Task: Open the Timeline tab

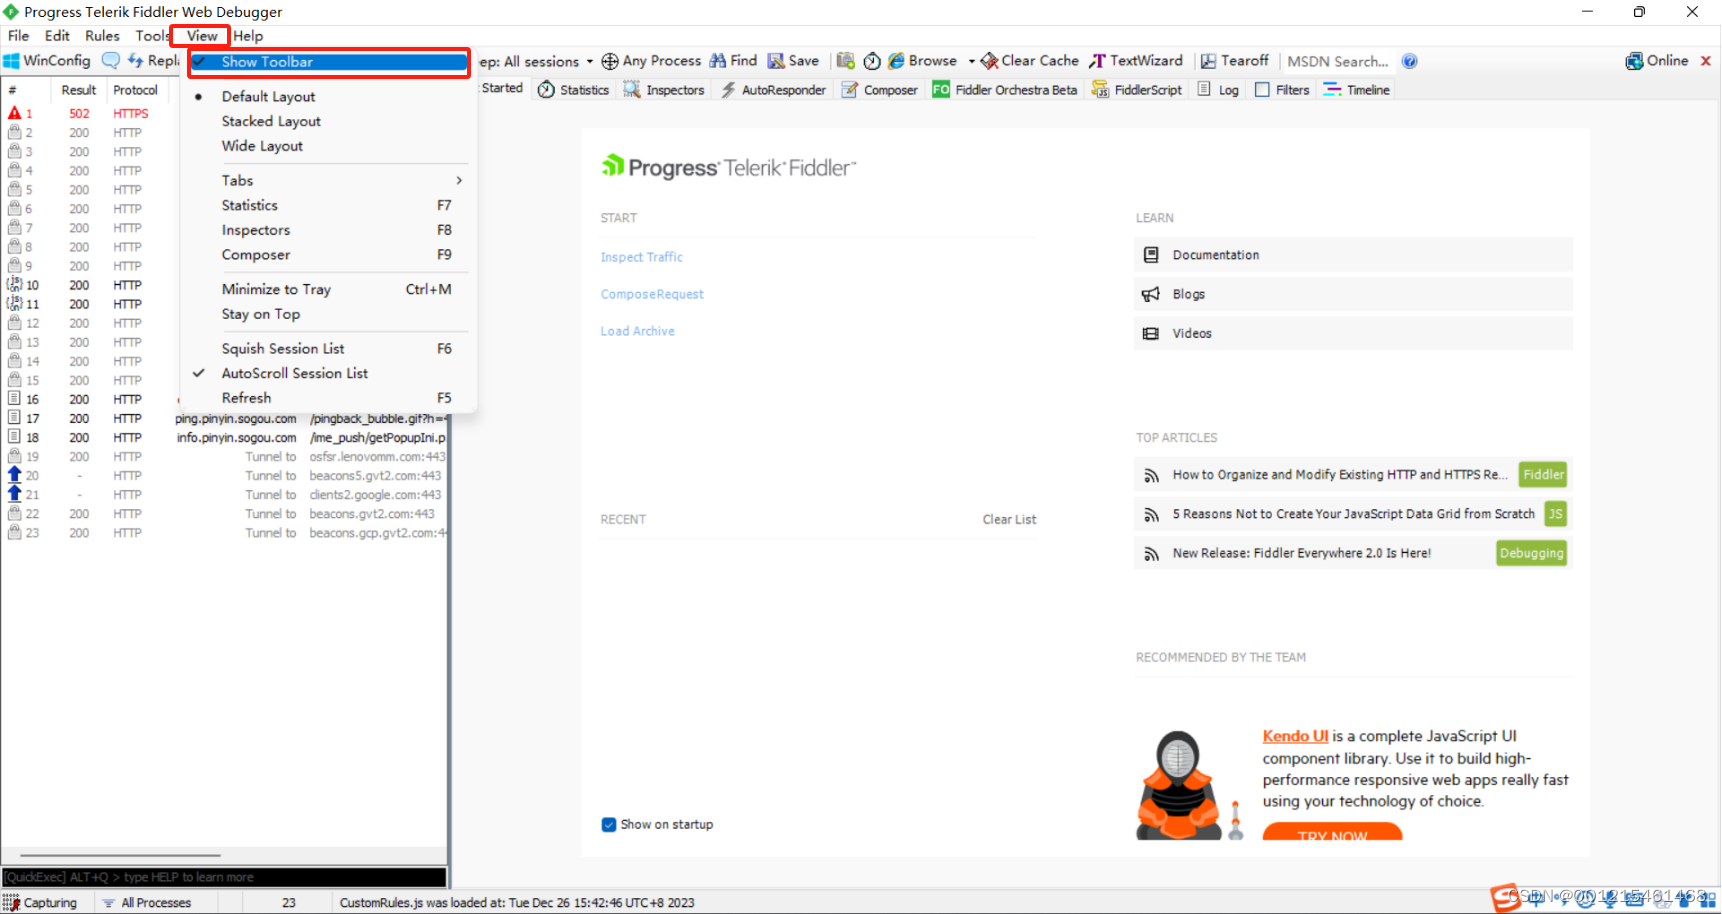Action: click(x=1356, y=90)
